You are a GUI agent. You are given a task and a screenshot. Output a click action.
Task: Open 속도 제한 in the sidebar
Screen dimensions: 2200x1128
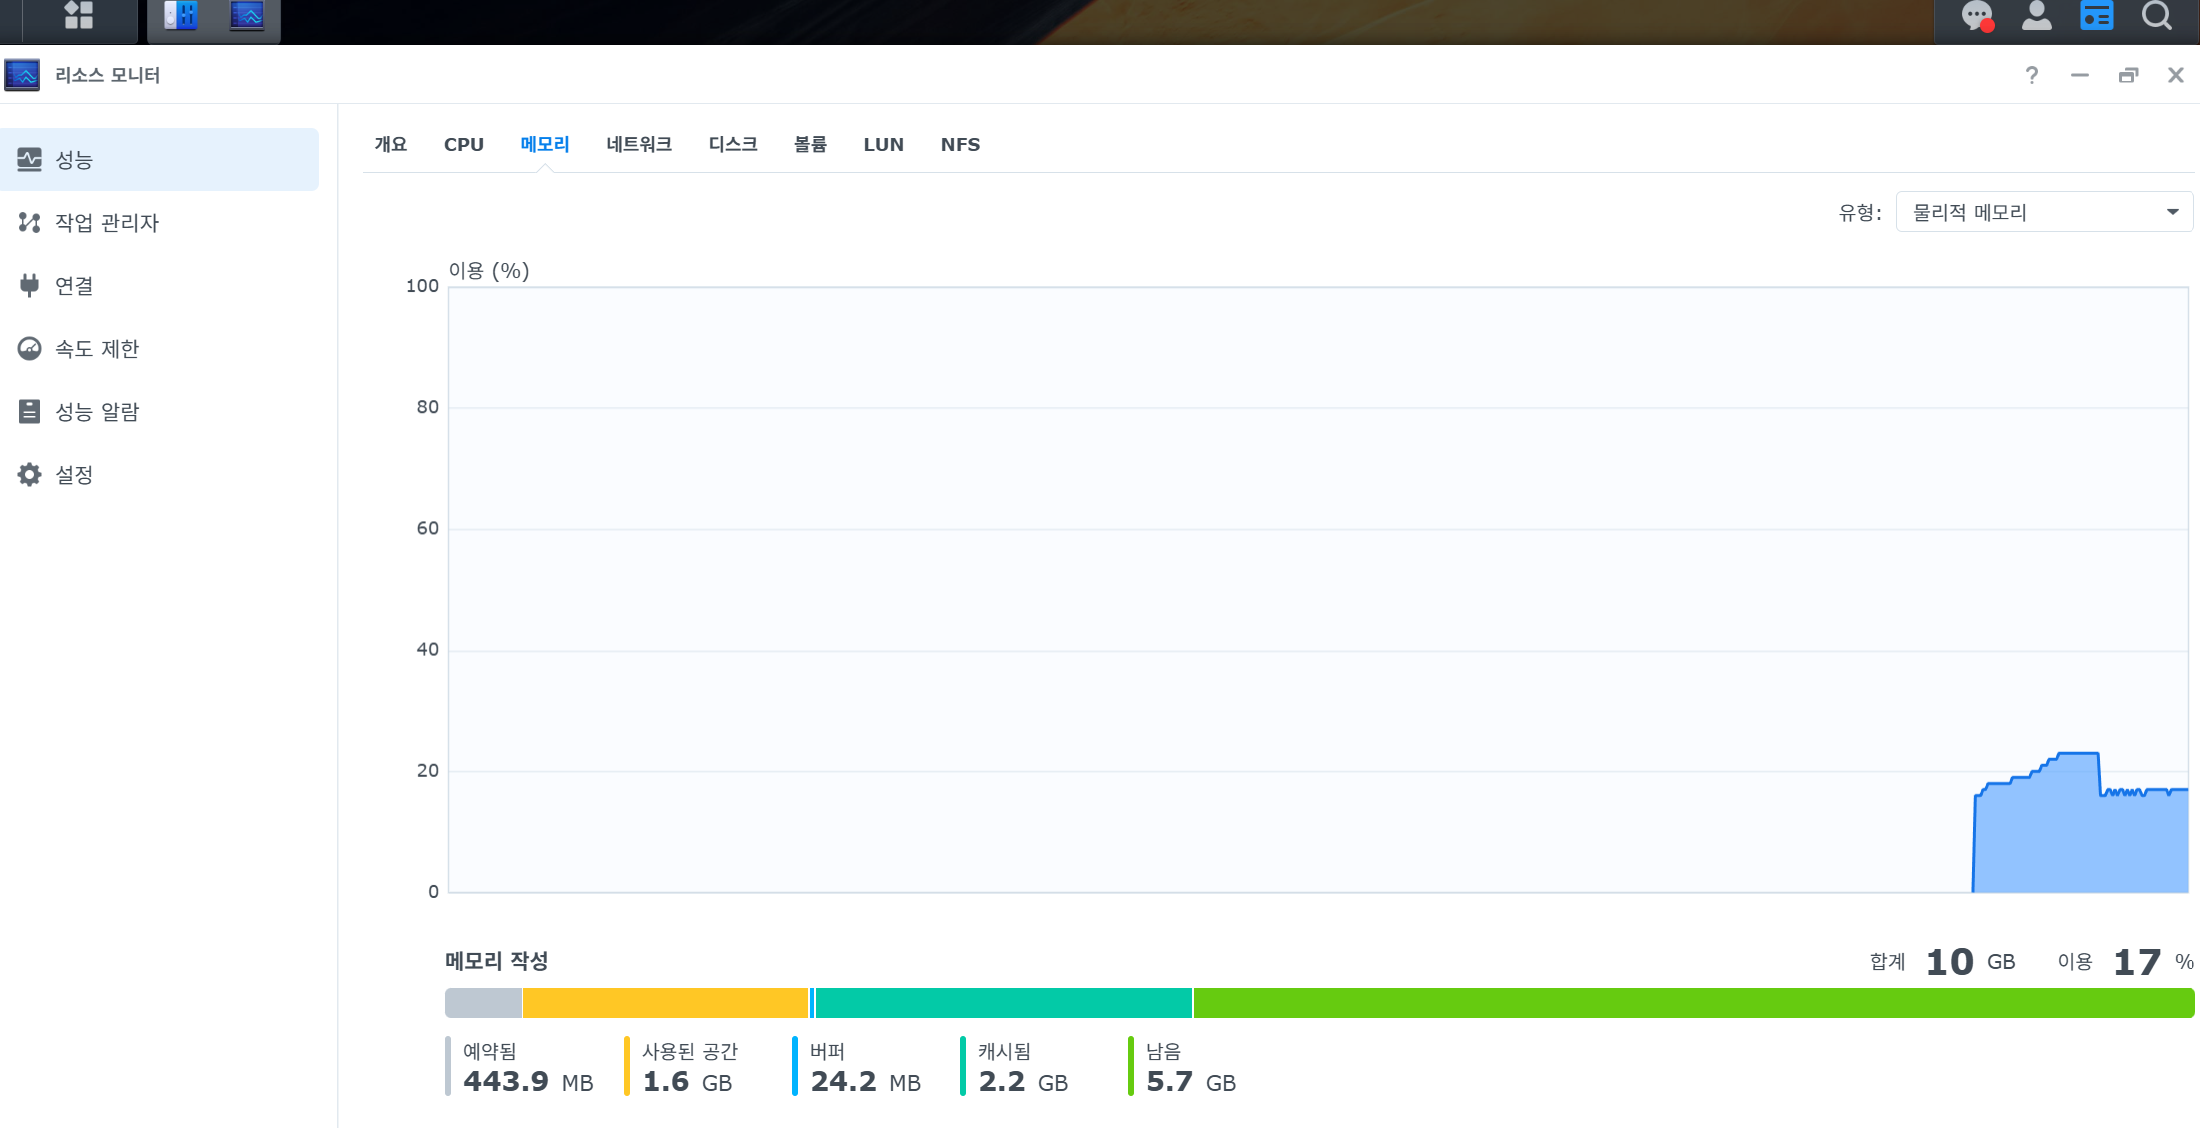160,348
